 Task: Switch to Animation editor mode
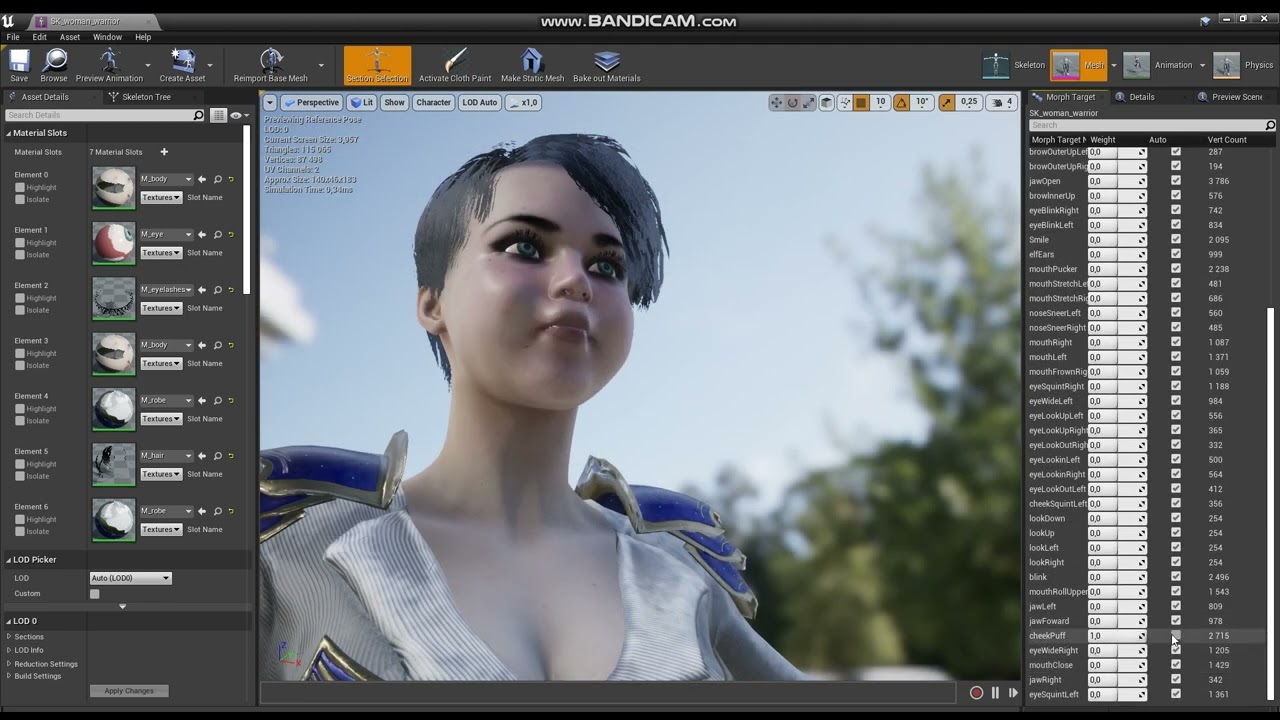pyautogui.click(x=1157, y=65)
